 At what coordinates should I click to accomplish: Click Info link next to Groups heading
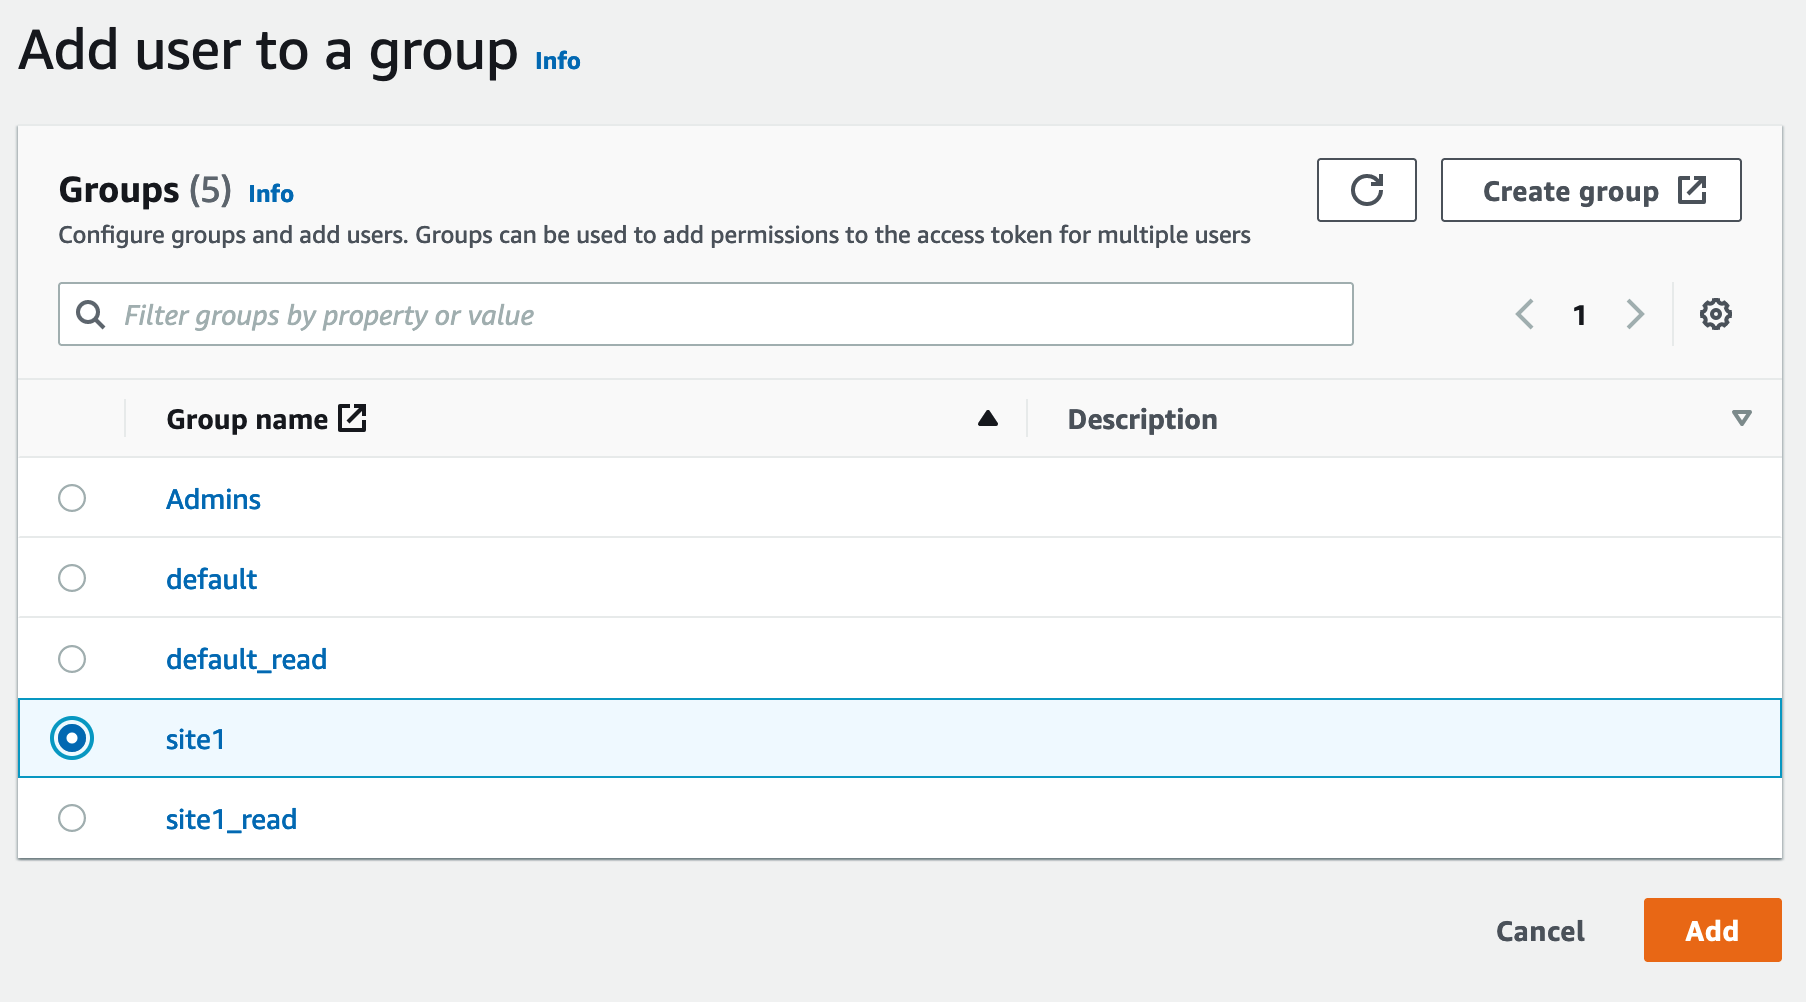pos(271,194)
